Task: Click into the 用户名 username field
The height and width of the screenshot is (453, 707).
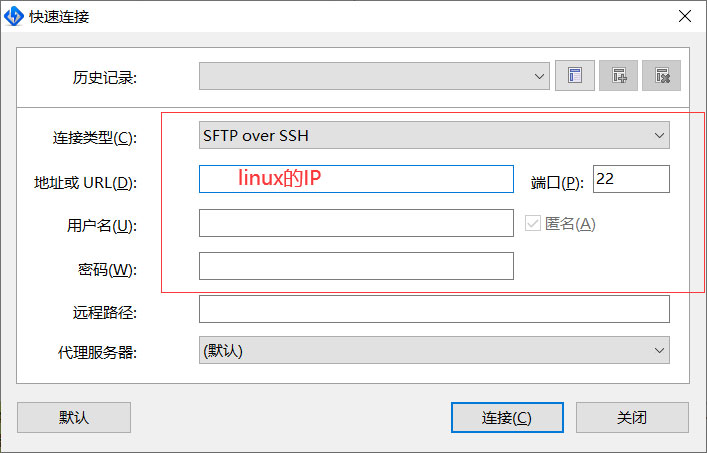Action: tap(356, 223)
